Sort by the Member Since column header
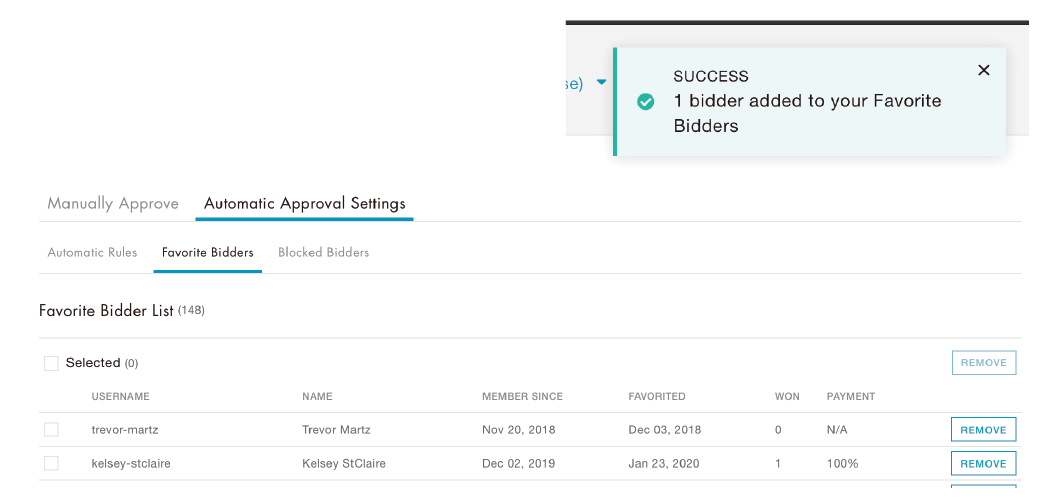The image size is (1052, 502). tap(522, 397)
